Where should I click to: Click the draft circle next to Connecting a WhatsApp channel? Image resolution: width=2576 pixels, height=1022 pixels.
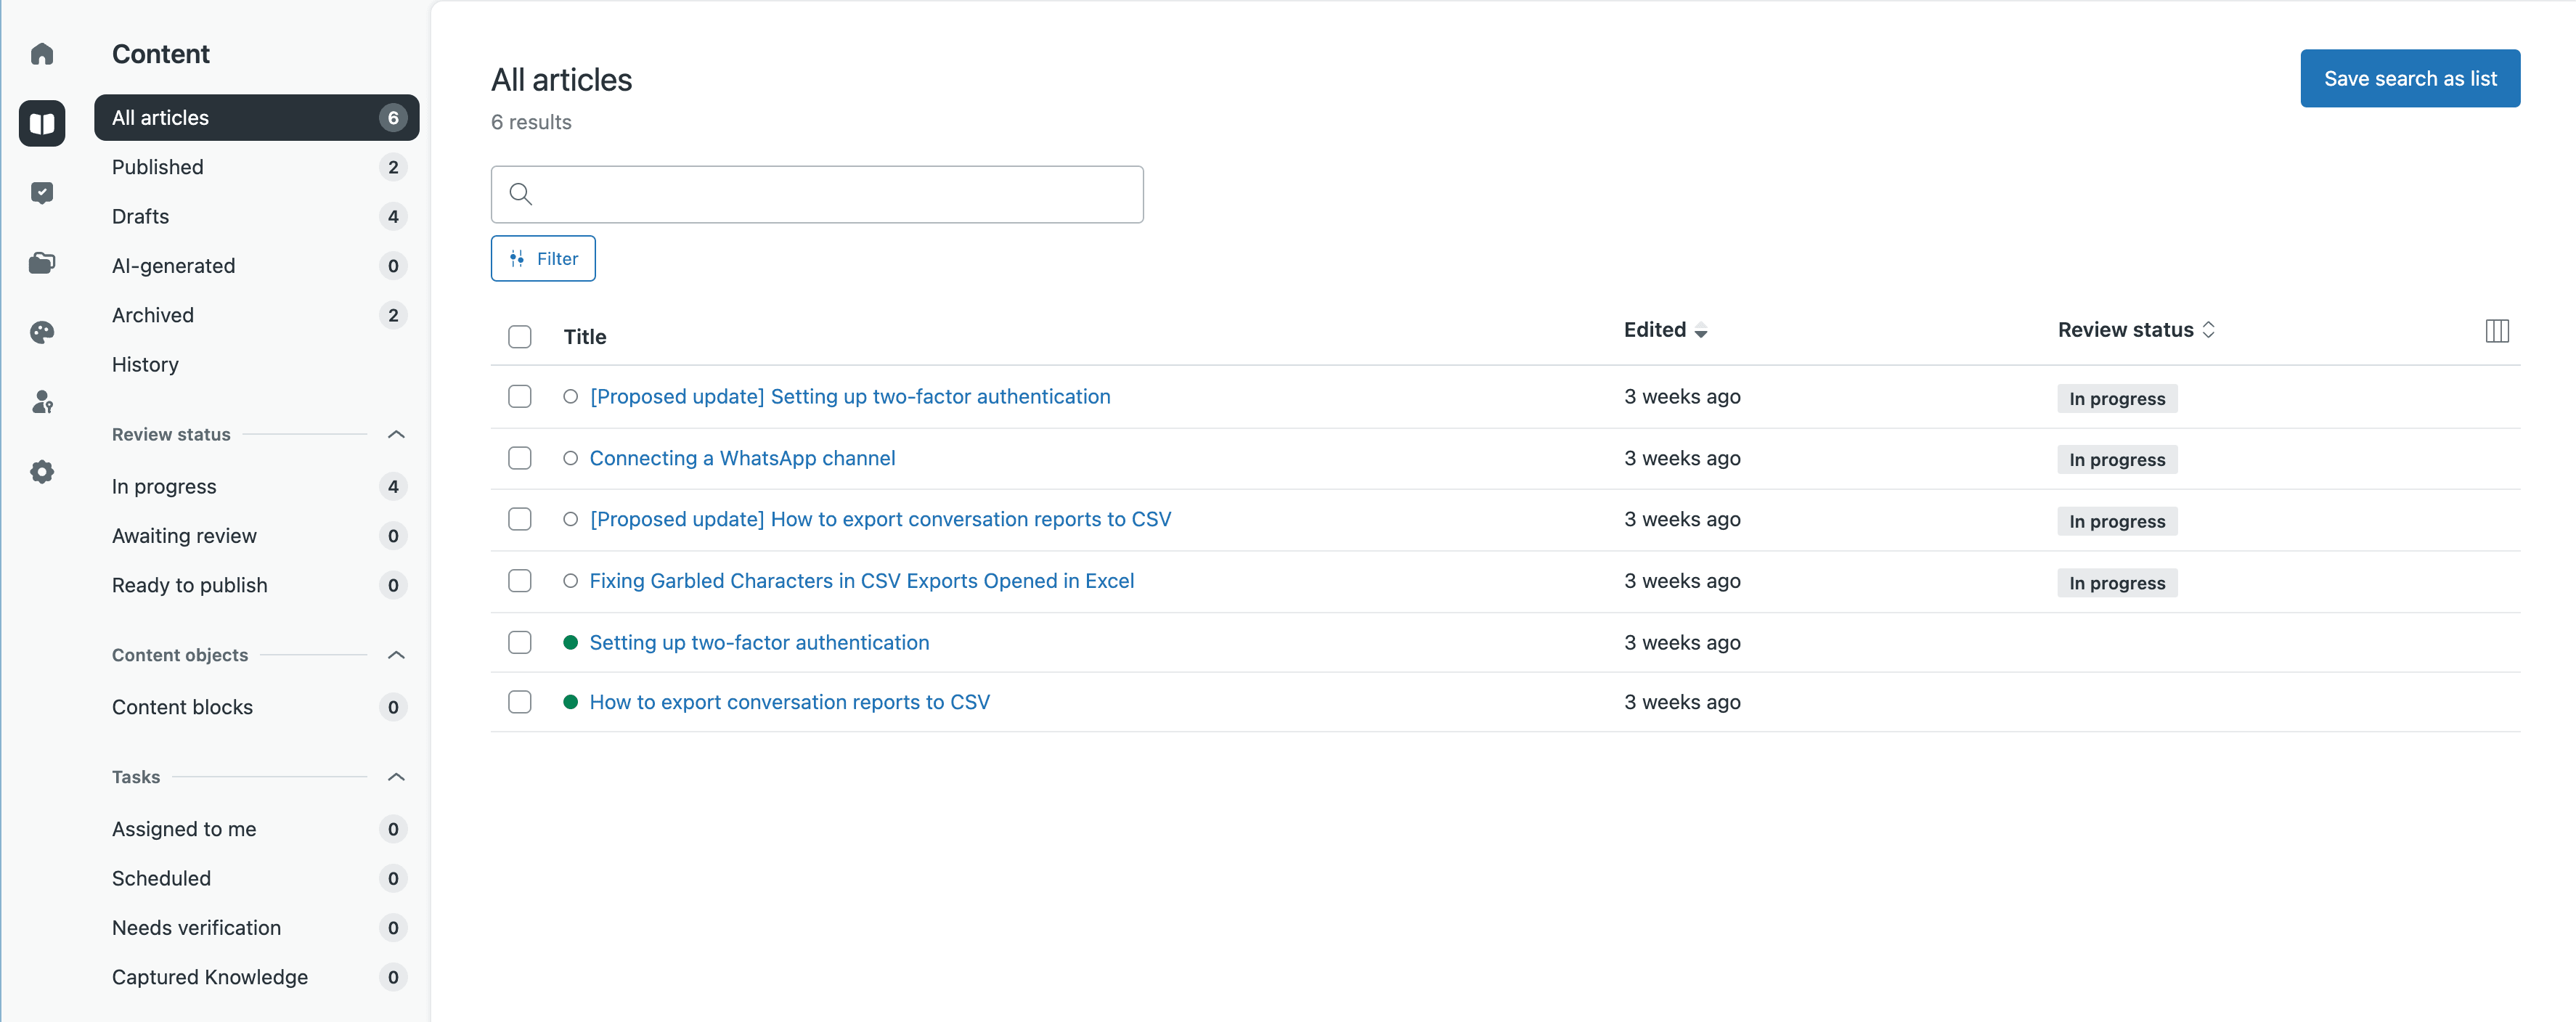(570, 458)
